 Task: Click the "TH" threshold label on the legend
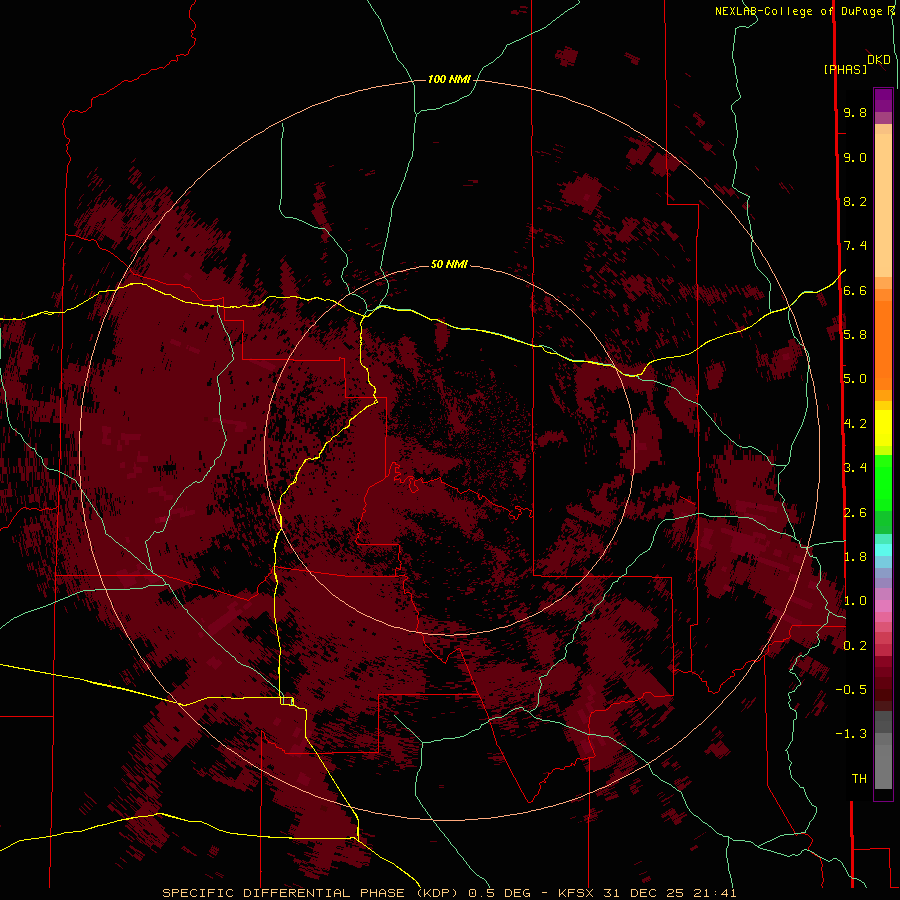click(x=859, y=778)
